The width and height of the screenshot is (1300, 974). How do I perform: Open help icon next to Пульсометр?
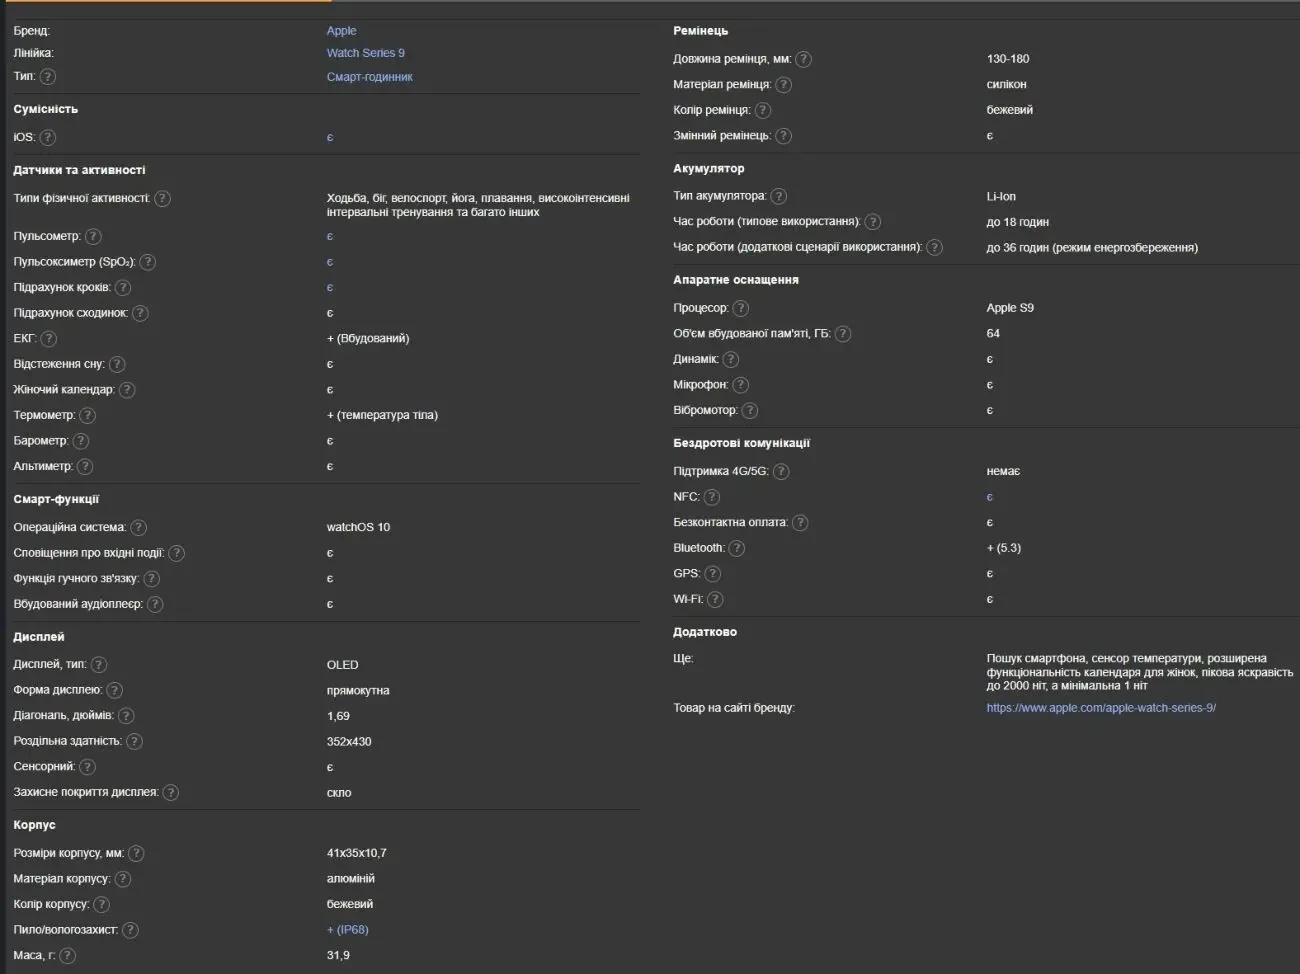click(x=93, y=236)
